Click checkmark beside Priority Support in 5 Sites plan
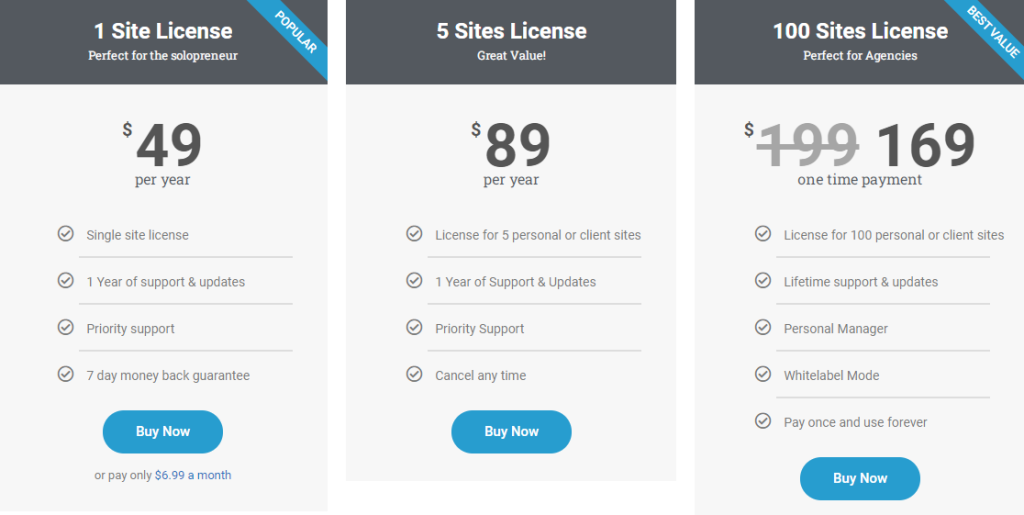 pyautogui.click(x=414, y=327)
